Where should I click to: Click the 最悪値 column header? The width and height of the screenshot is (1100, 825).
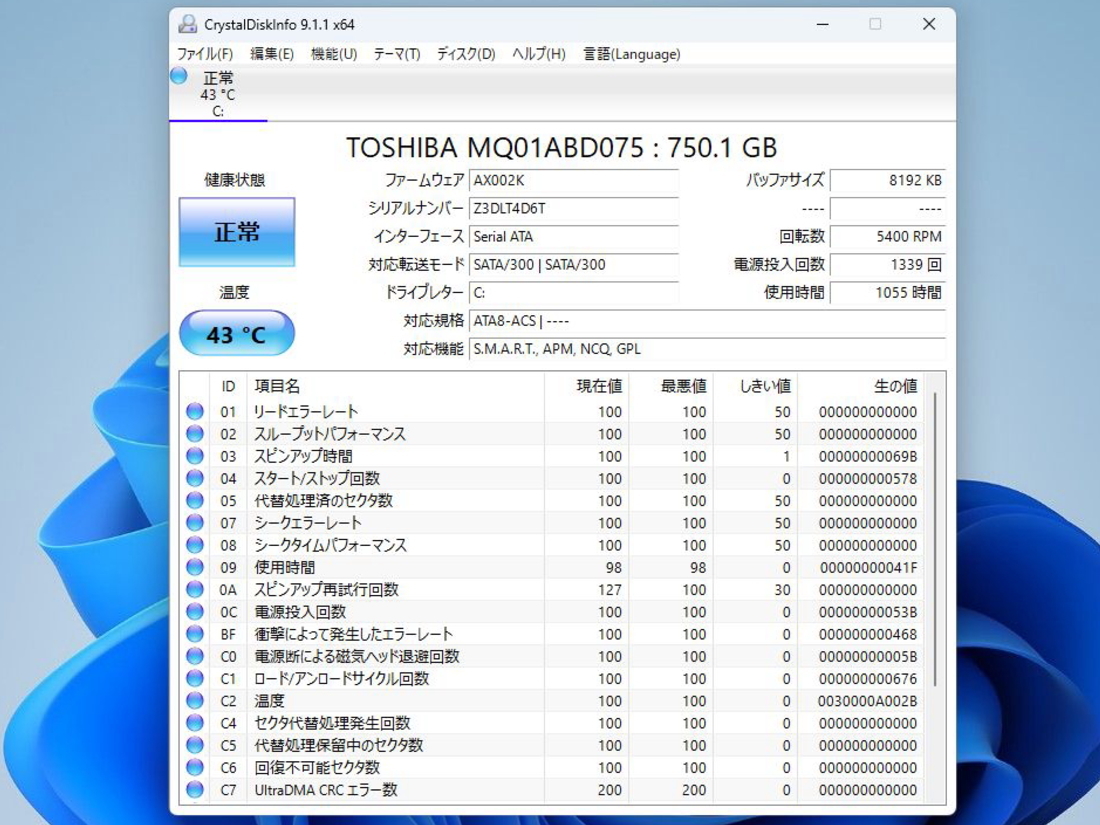(x=671, y=387)
